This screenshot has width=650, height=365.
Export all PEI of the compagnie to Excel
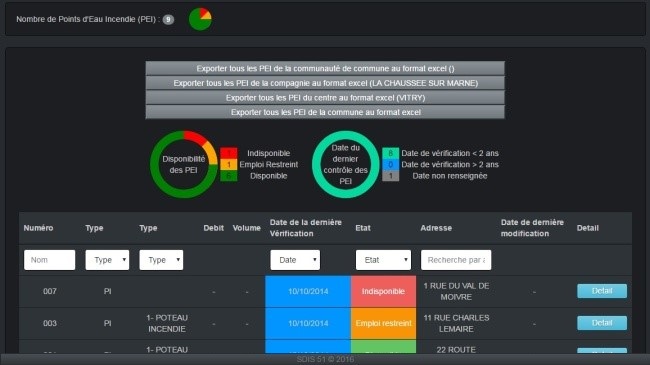coord(325,83)
